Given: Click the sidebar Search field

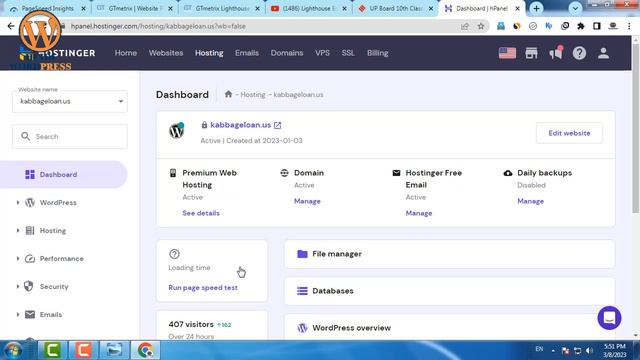Looking at the screenshot, I should pos(70,136).
